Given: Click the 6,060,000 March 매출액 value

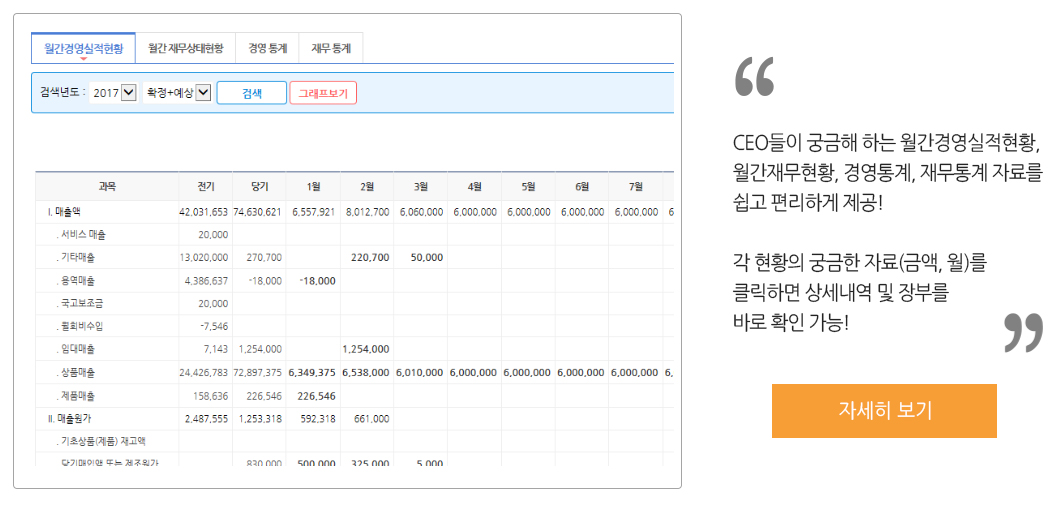Looking at the screenshot, I should tap(421, 212).
